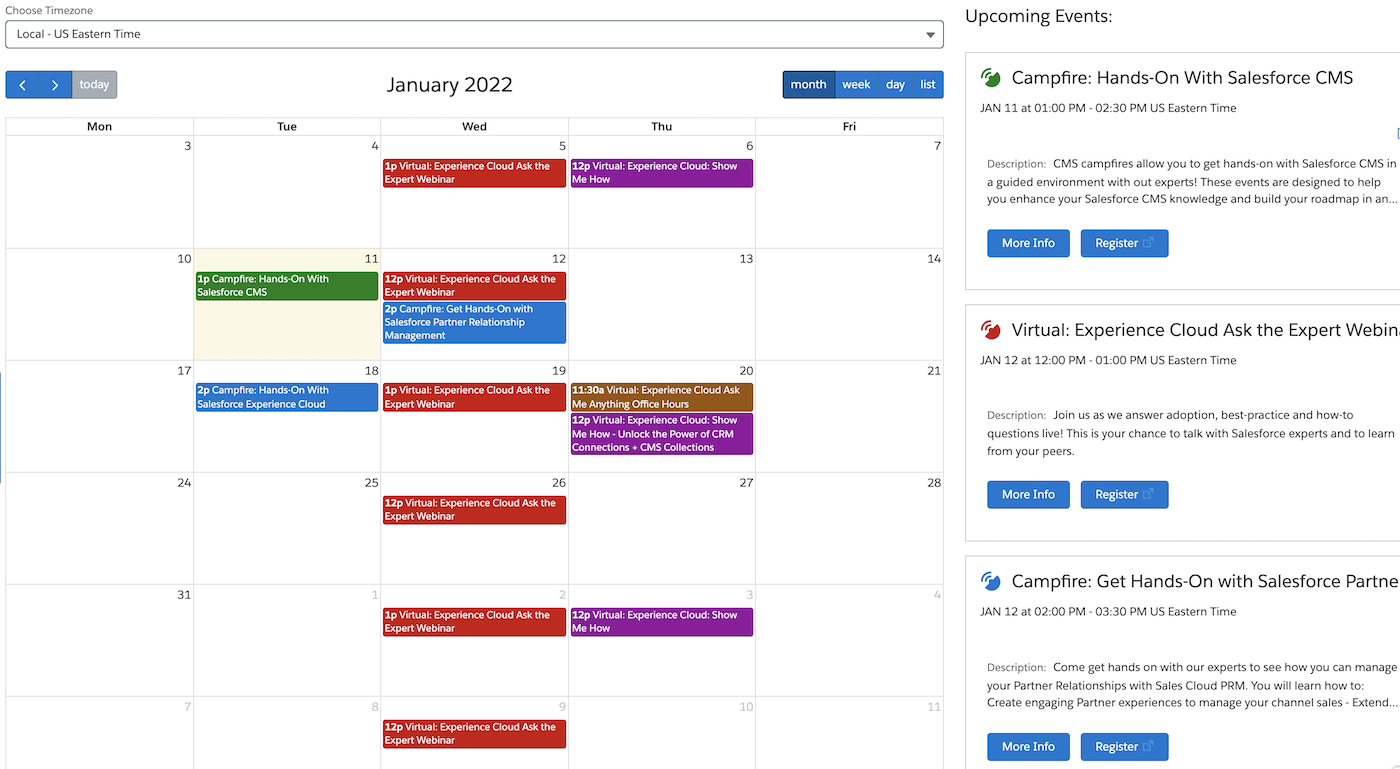The width and height of the screenshot is (1400, 769).
Task: Click the next month chevron arrow
Action: point(55,85)
